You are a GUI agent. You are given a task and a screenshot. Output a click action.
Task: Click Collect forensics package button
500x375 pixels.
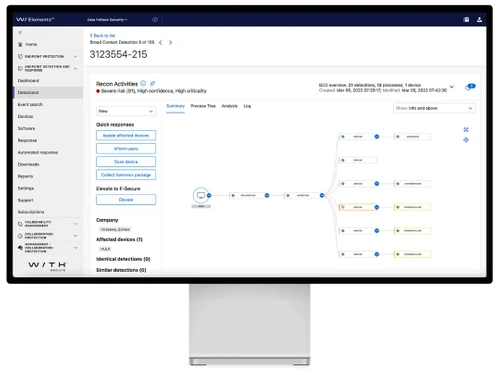coord(126,175)
